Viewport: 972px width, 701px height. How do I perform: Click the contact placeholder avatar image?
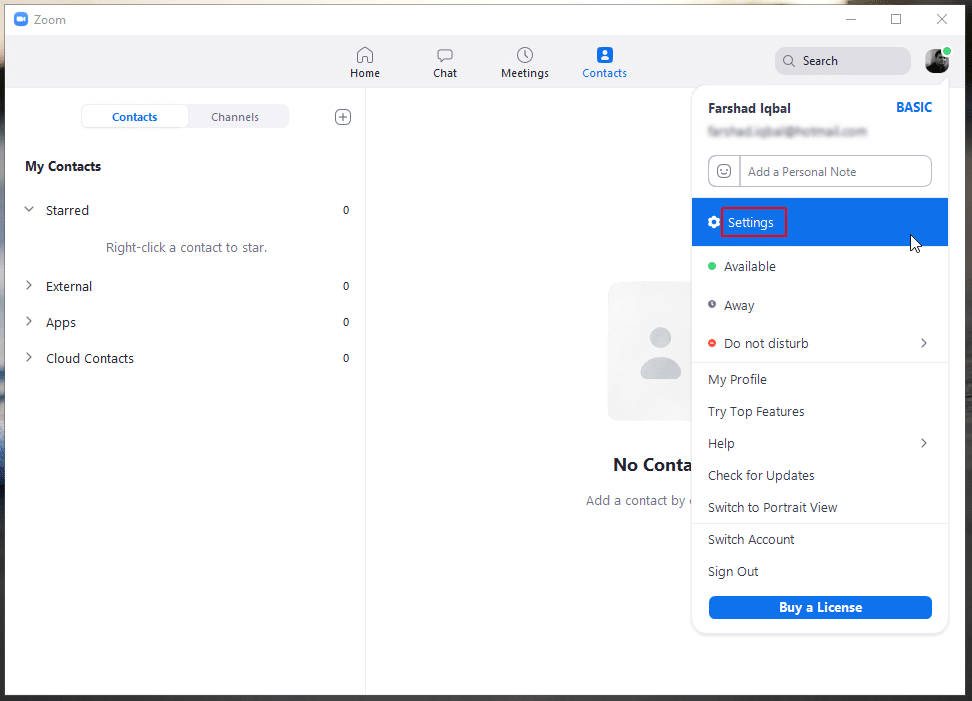(650, 351)
